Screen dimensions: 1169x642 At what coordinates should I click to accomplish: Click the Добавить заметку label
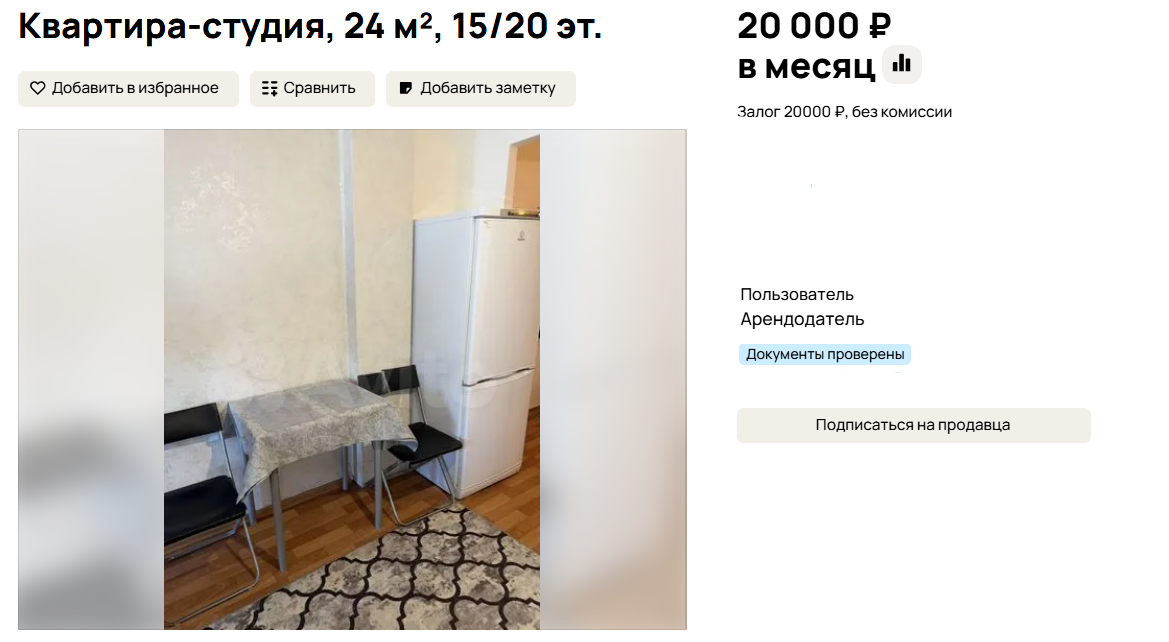488,88
